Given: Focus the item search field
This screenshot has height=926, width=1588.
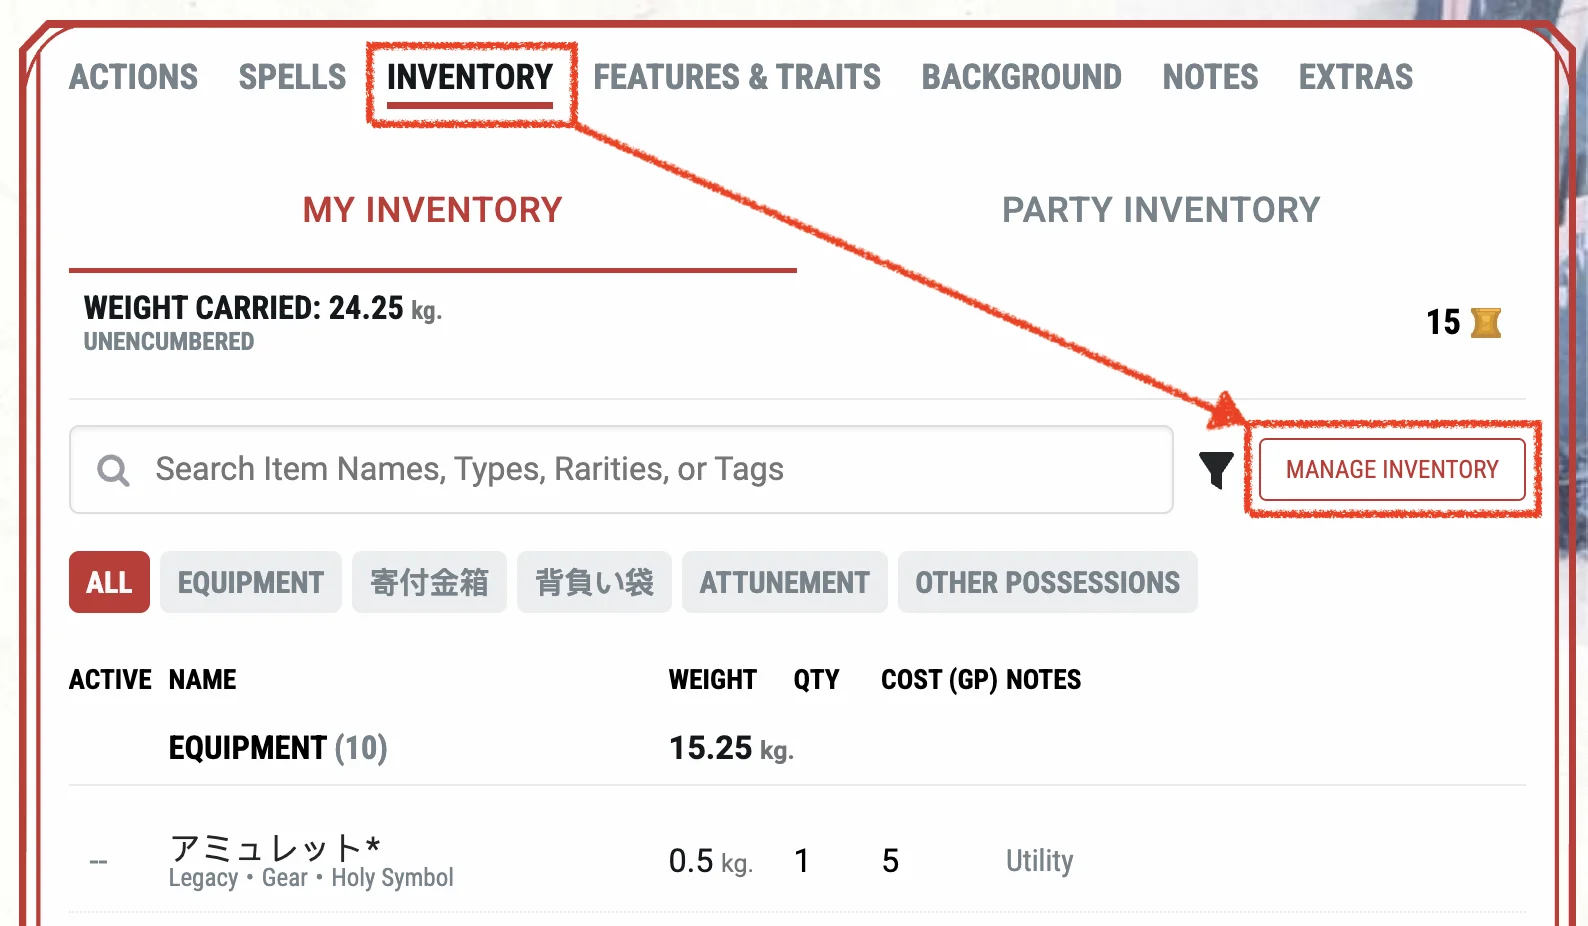Looking at the screenshot, I should [640, 469].
